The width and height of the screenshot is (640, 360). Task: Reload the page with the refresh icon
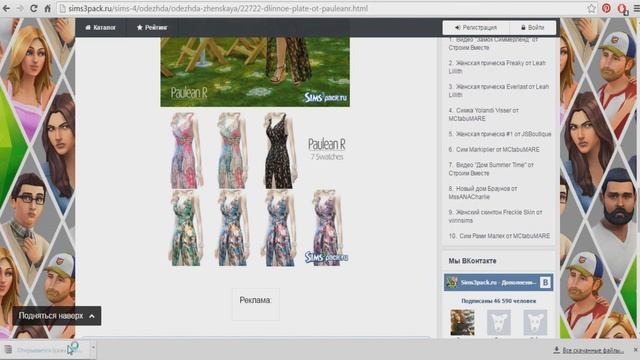[x=33, y=8]
